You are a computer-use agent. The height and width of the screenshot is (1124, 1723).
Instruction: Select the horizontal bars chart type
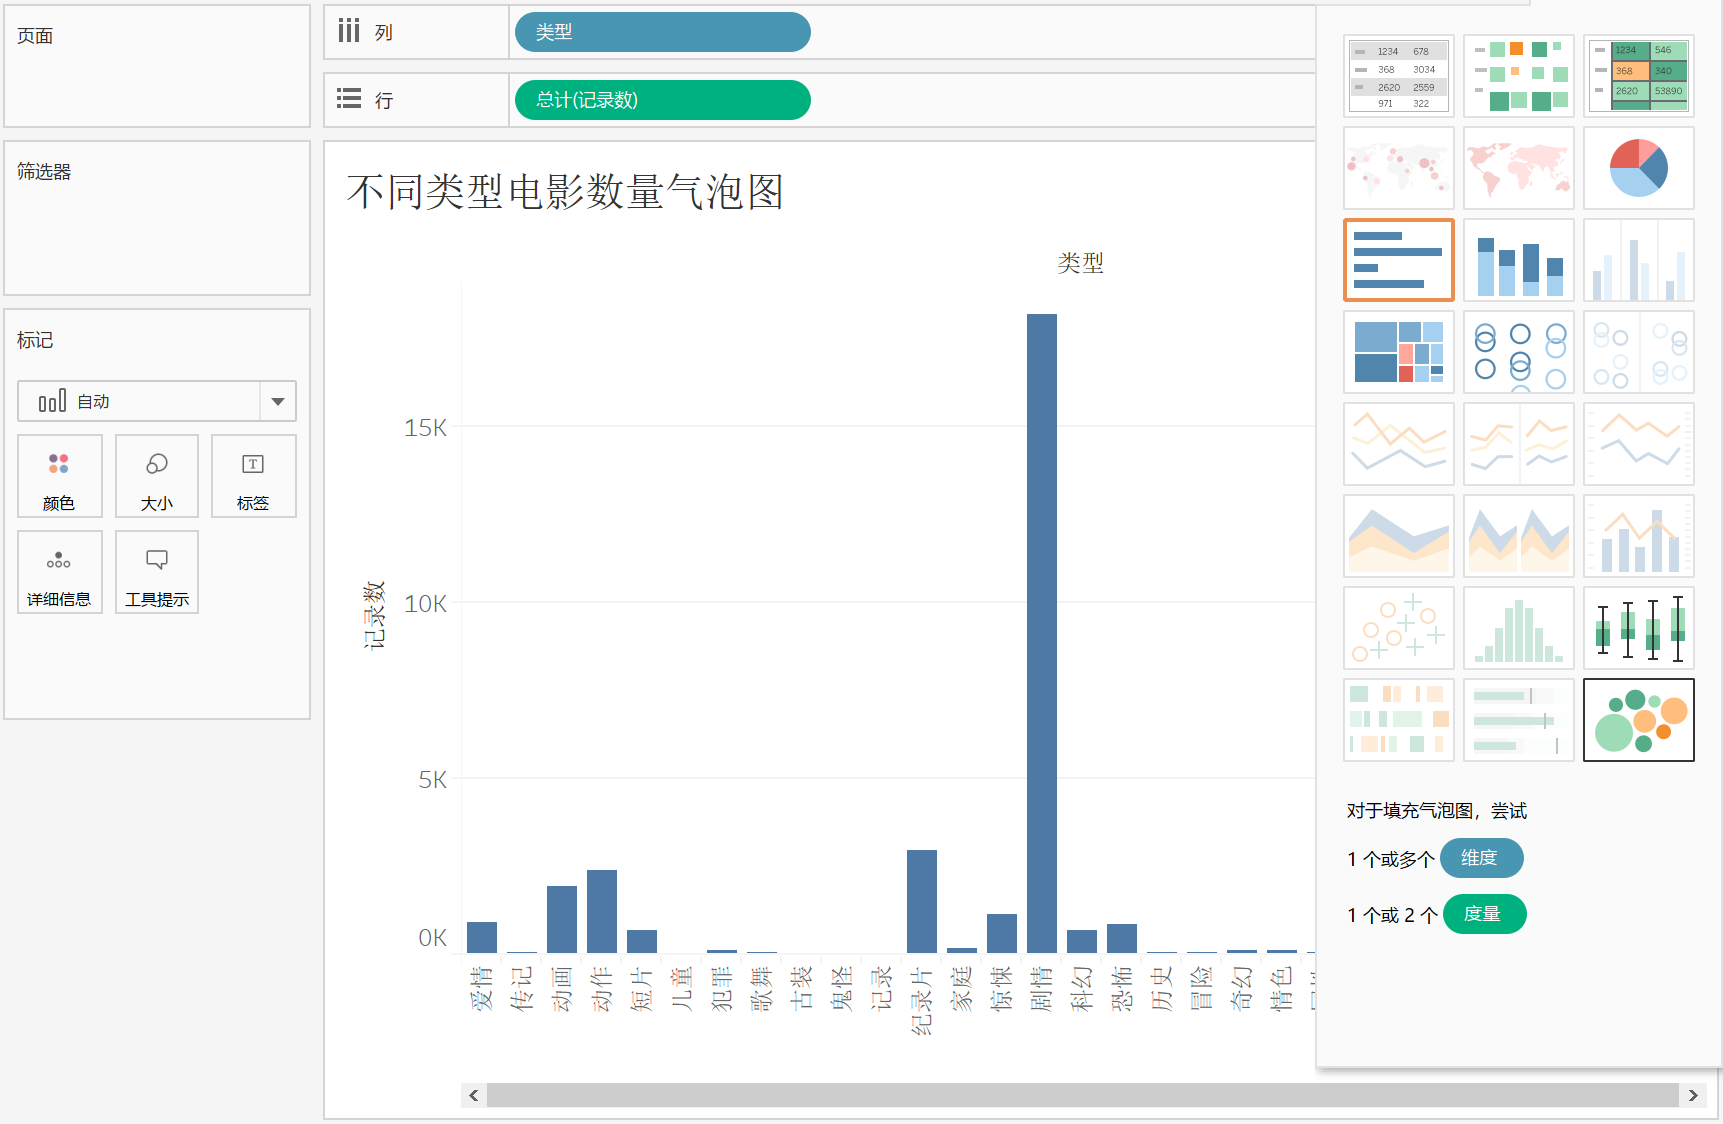point(1399,260)
